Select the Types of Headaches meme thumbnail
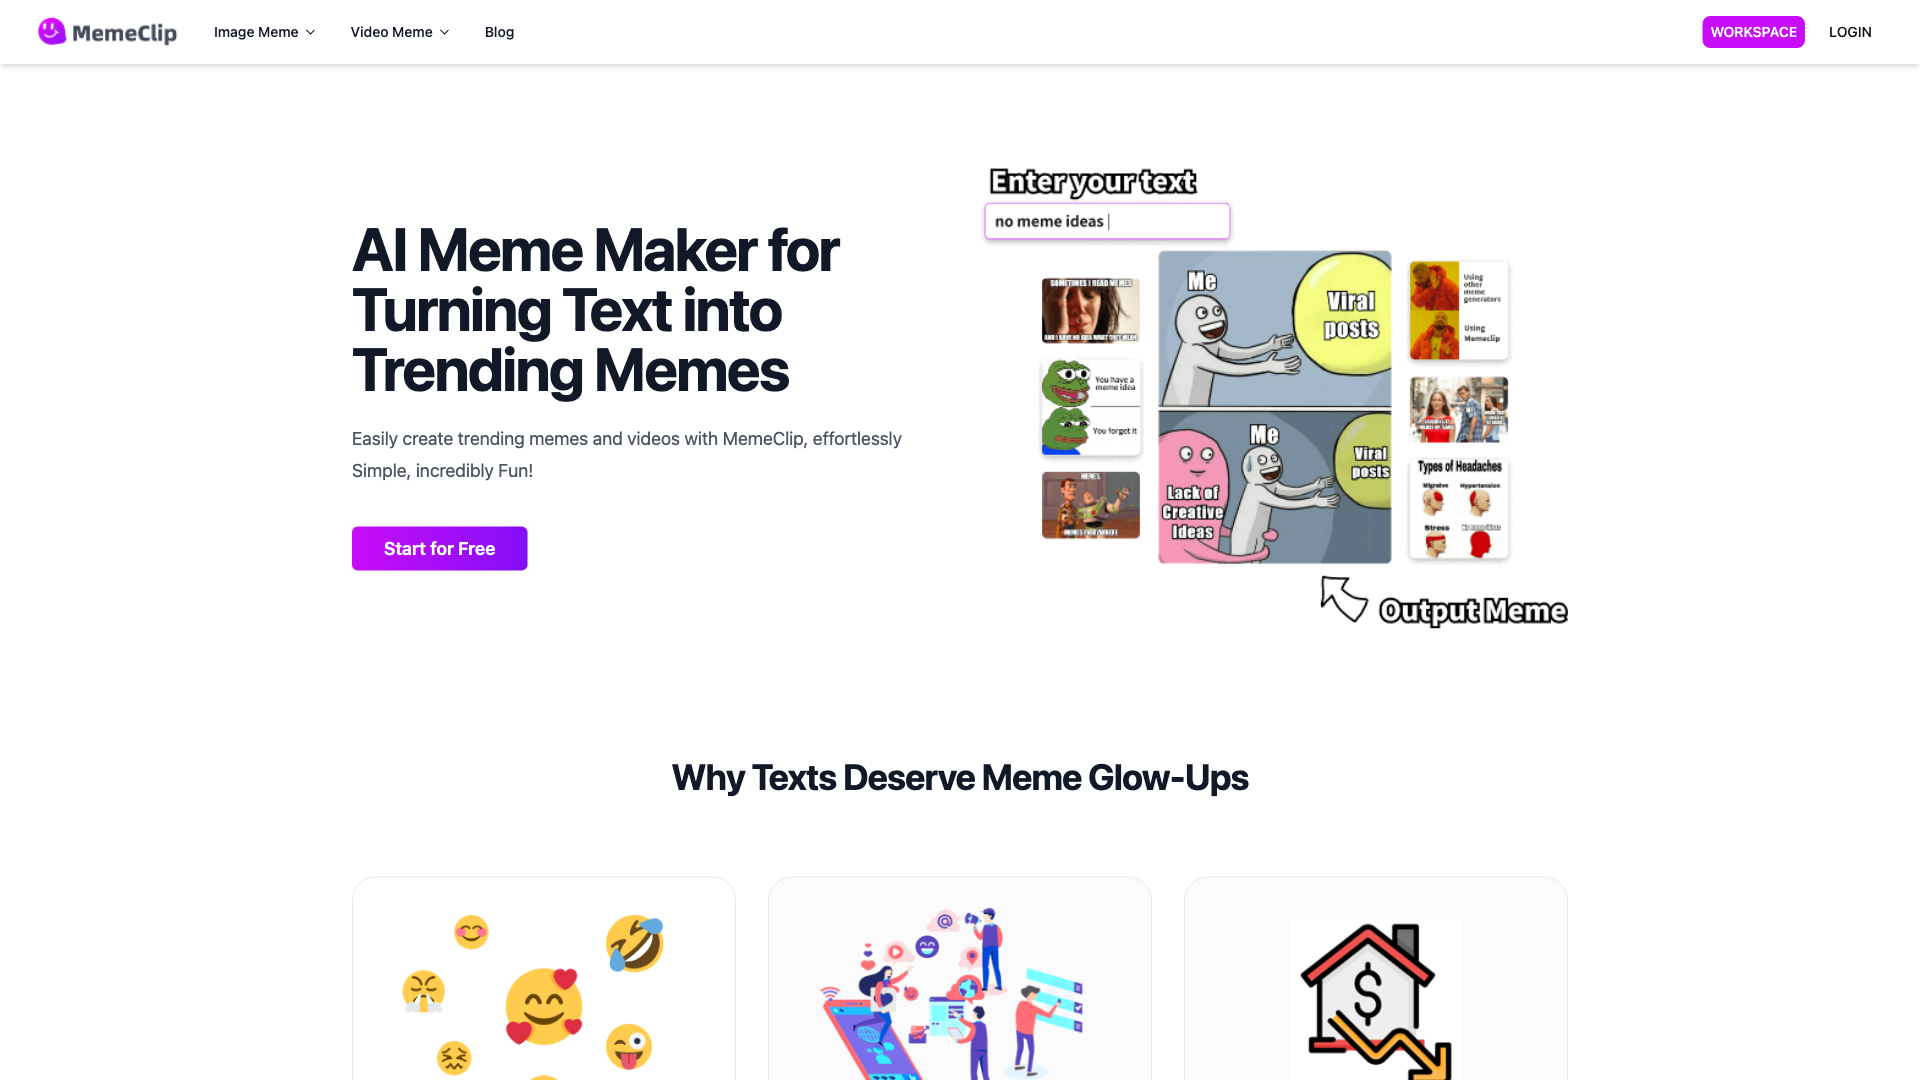Screen dimensions: 1920x1080 (1458, 507)
